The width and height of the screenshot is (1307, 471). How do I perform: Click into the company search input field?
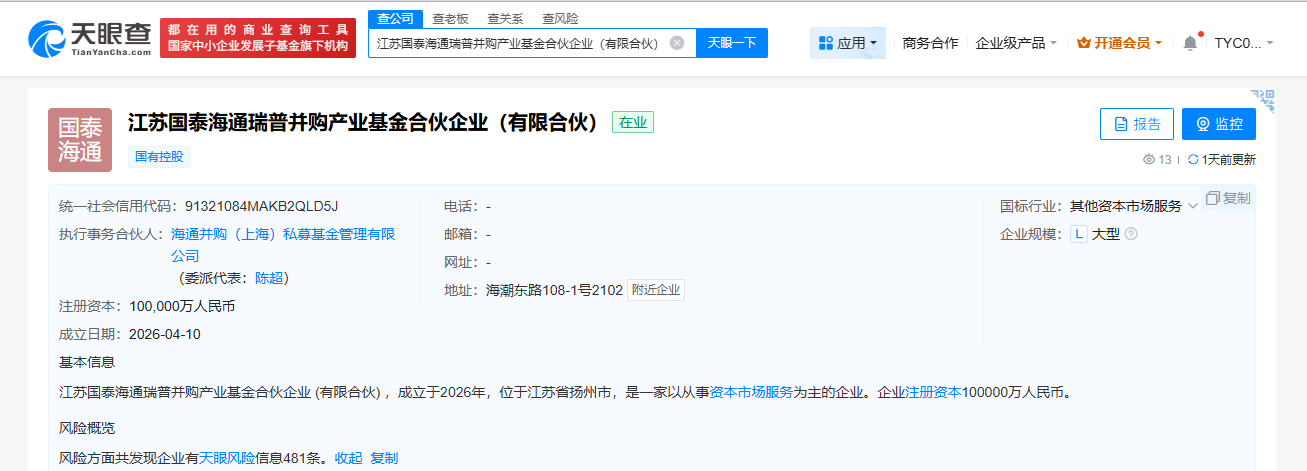(515, 43)
